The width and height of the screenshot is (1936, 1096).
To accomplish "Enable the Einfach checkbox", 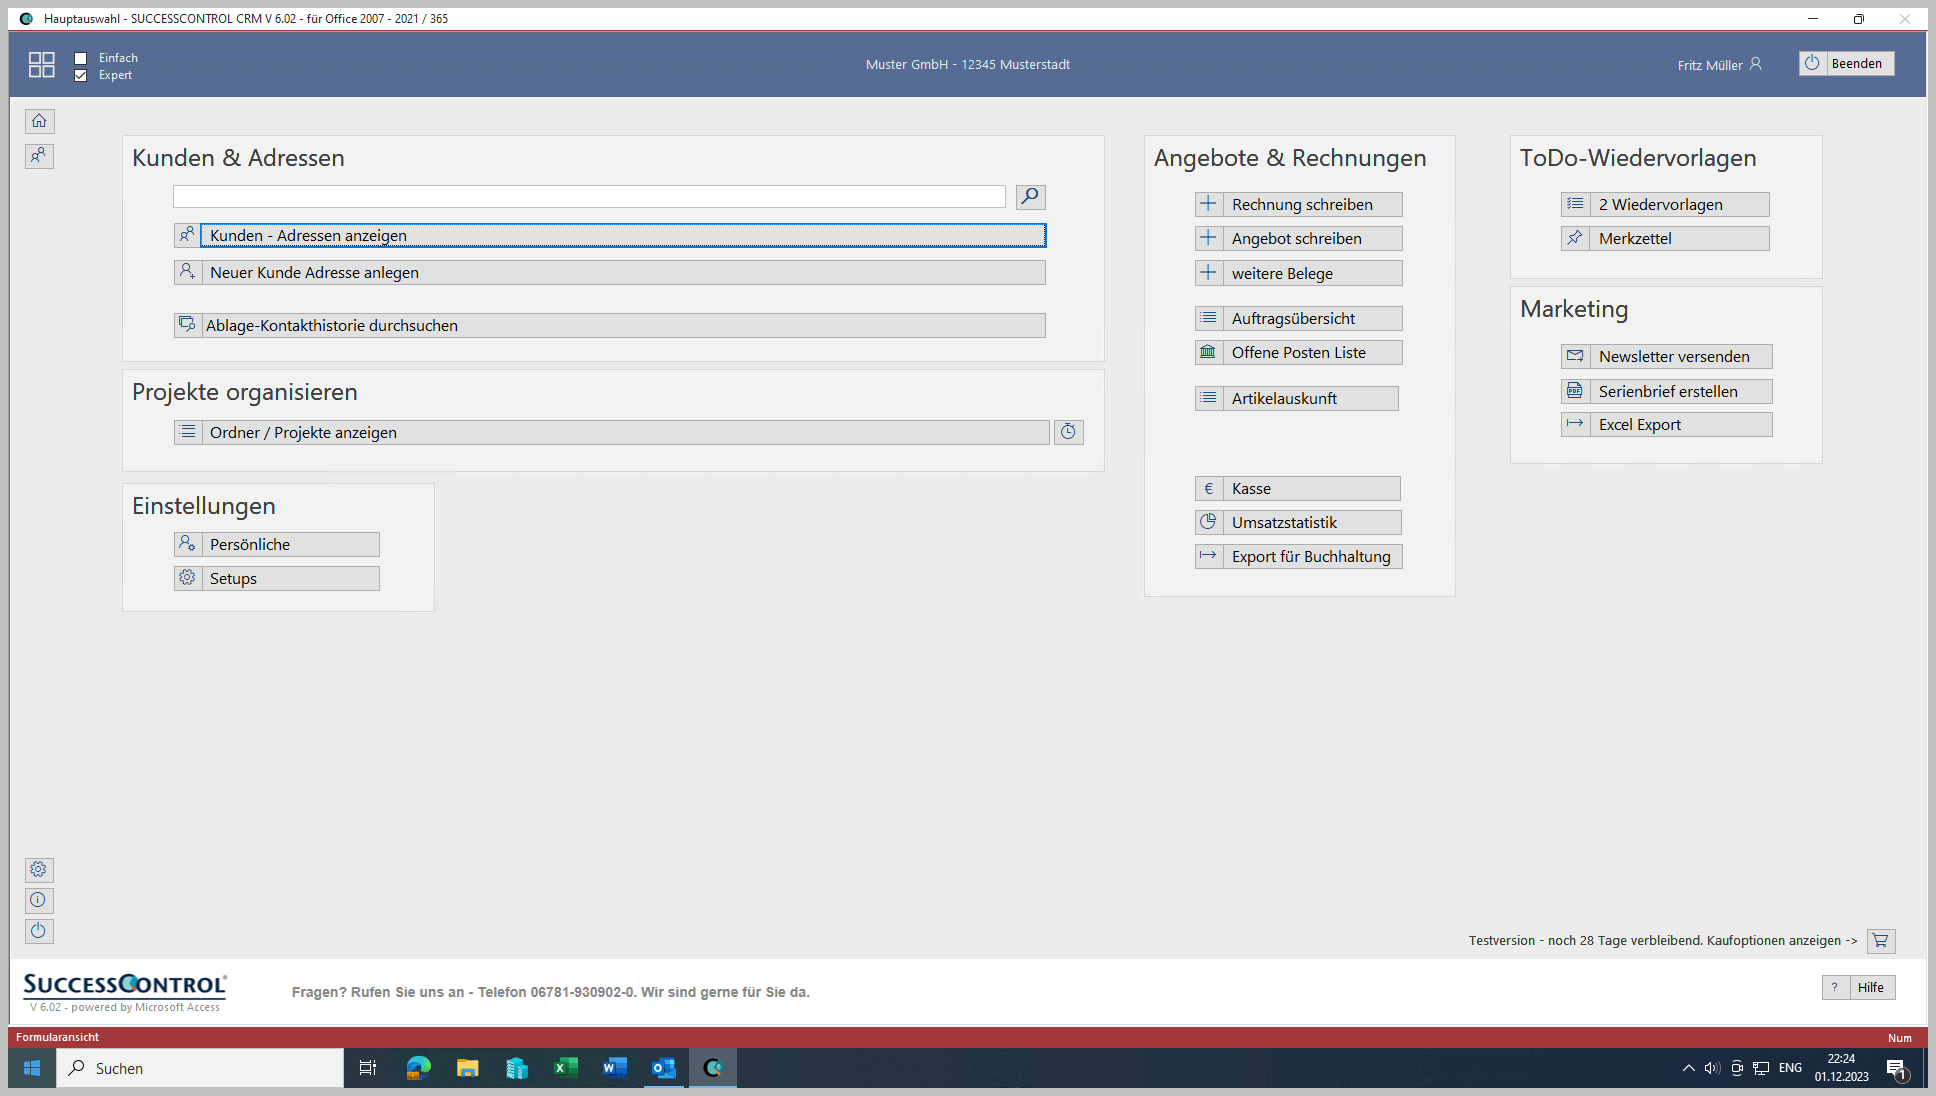I will point(81,58).
